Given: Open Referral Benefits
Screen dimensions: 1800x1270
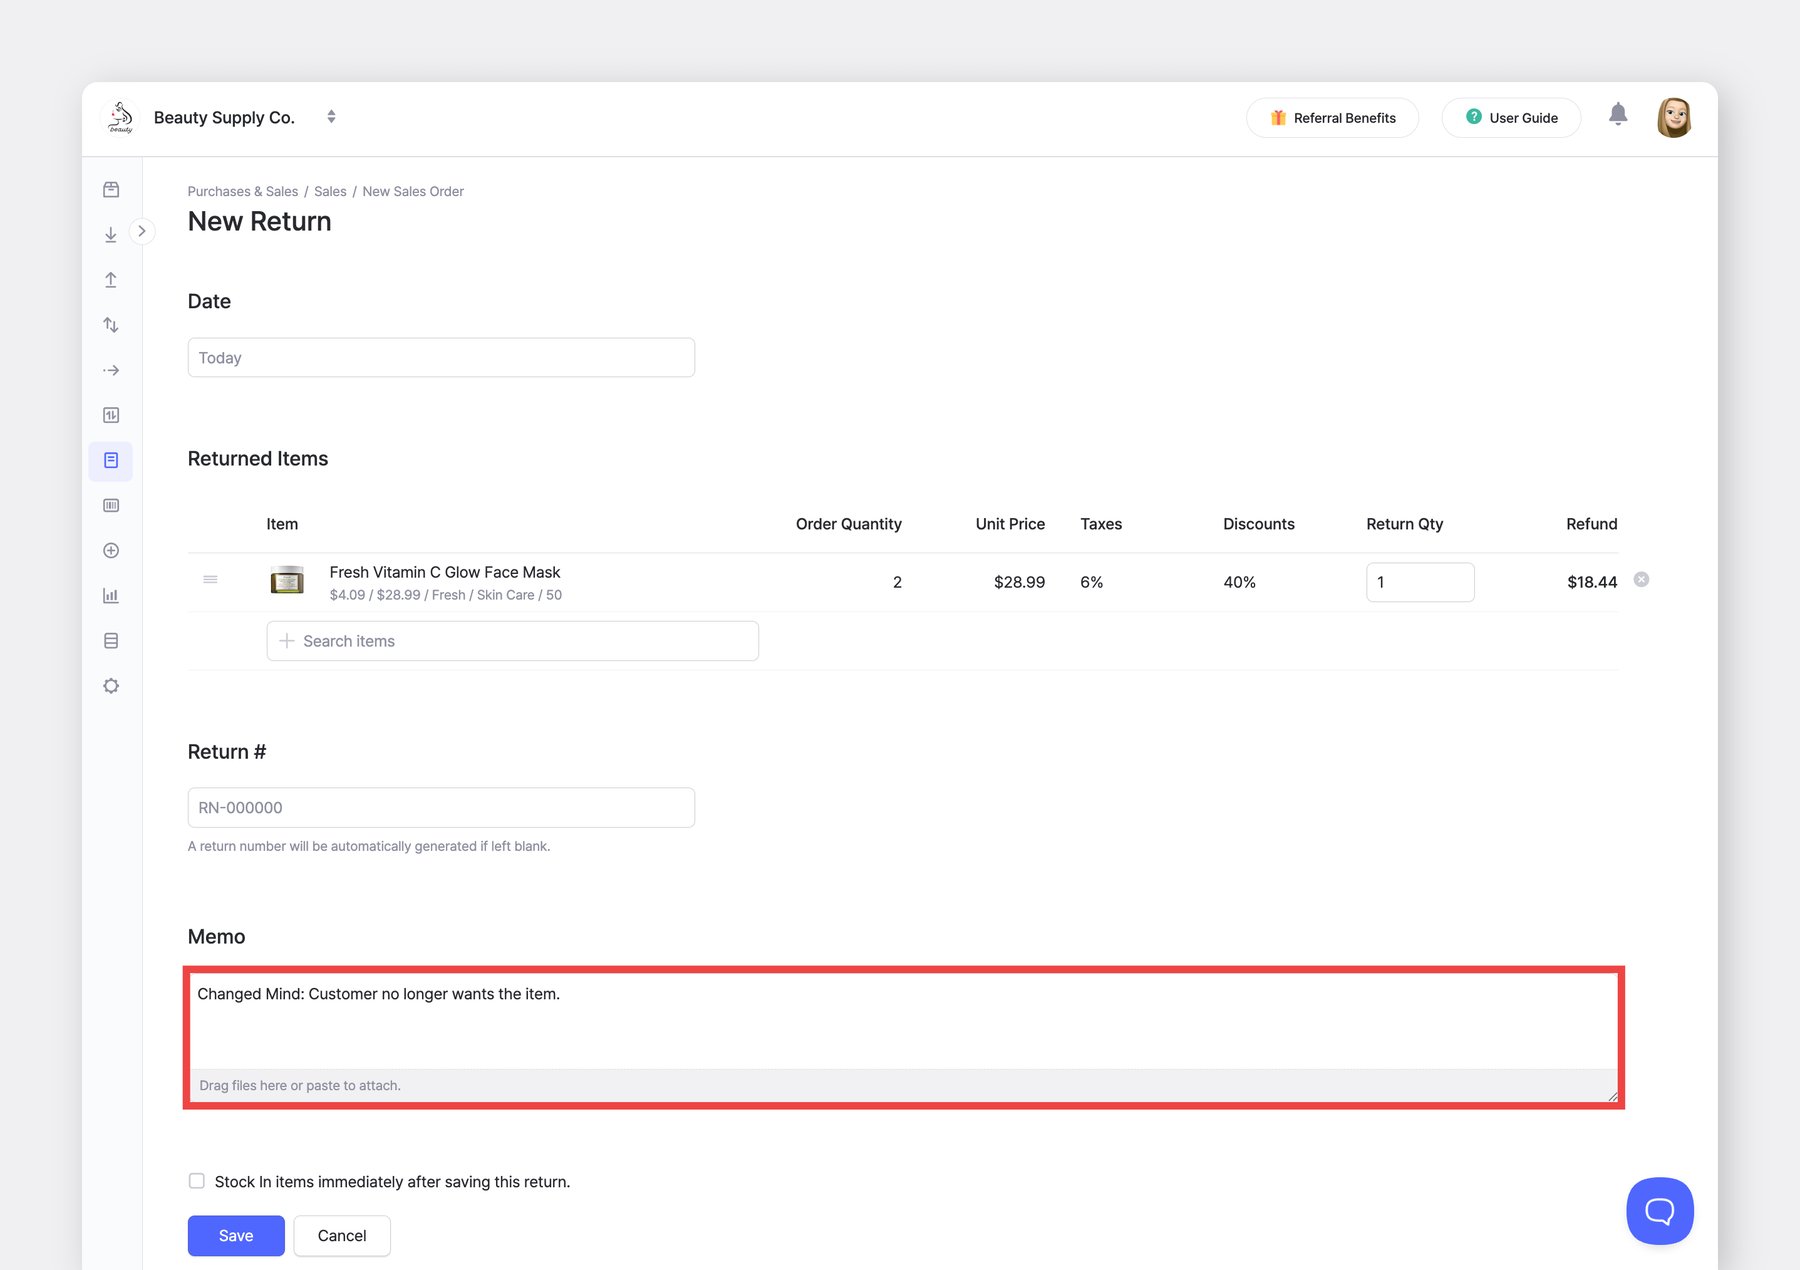Looking at the screenshot, I should 1332,118.
